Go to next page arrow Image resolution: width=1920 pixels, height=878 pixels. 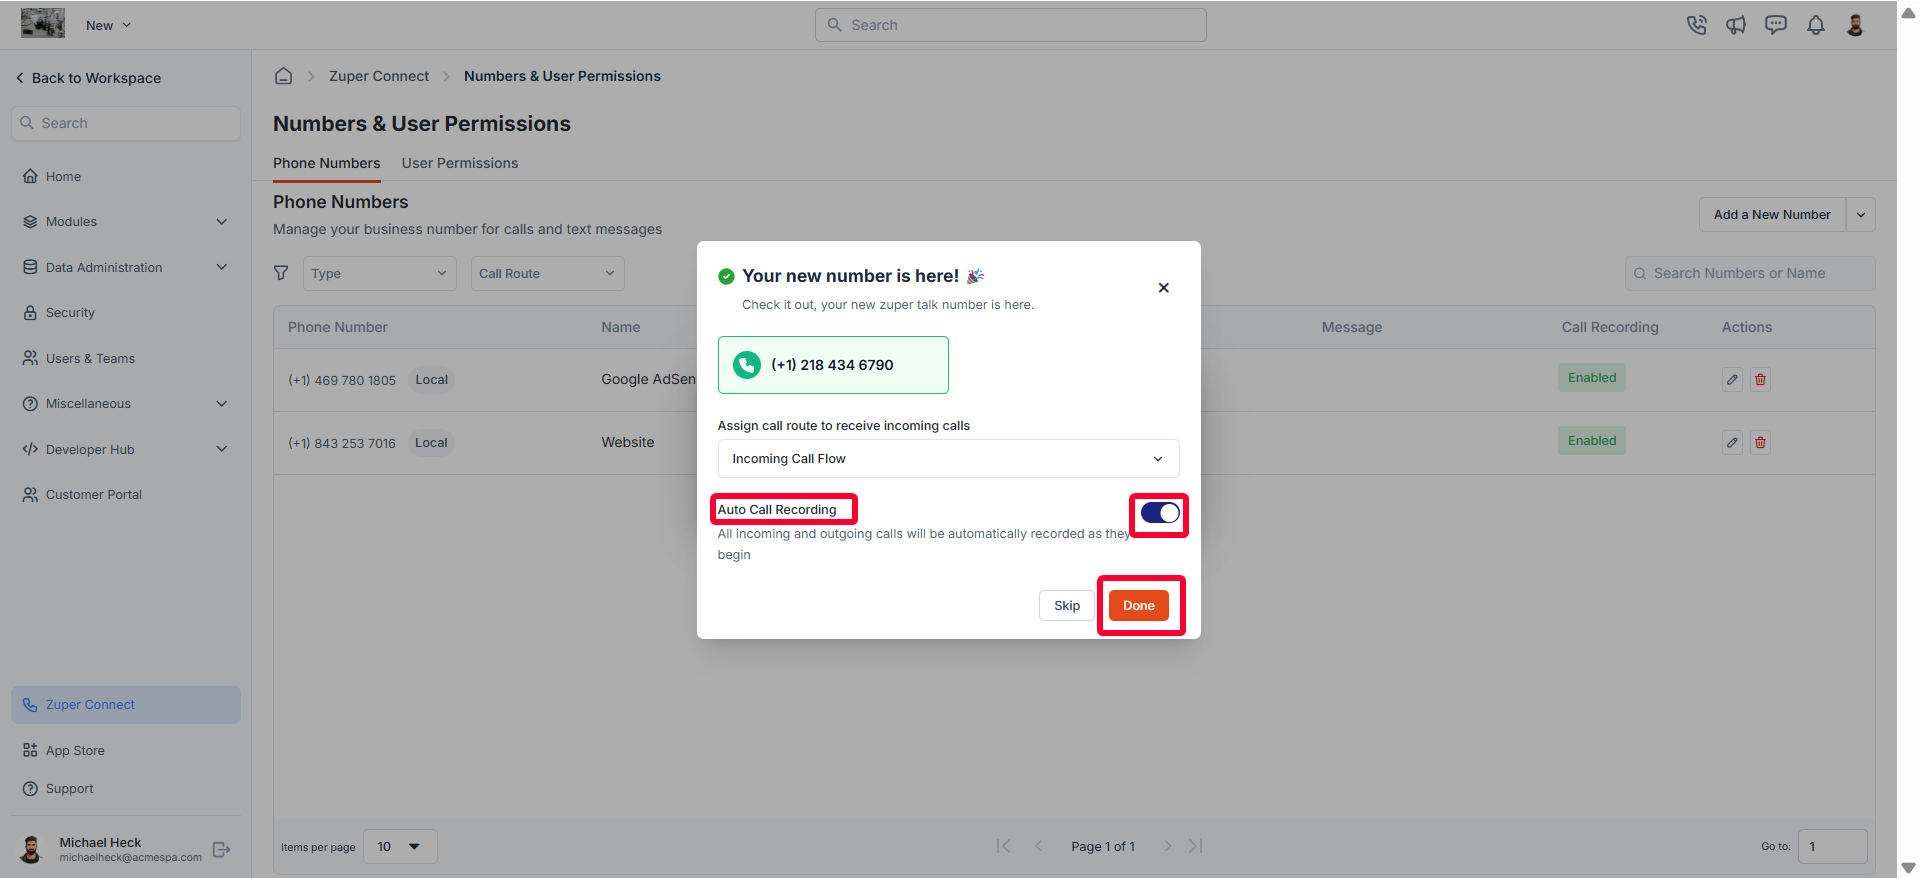click(1167, 846)
